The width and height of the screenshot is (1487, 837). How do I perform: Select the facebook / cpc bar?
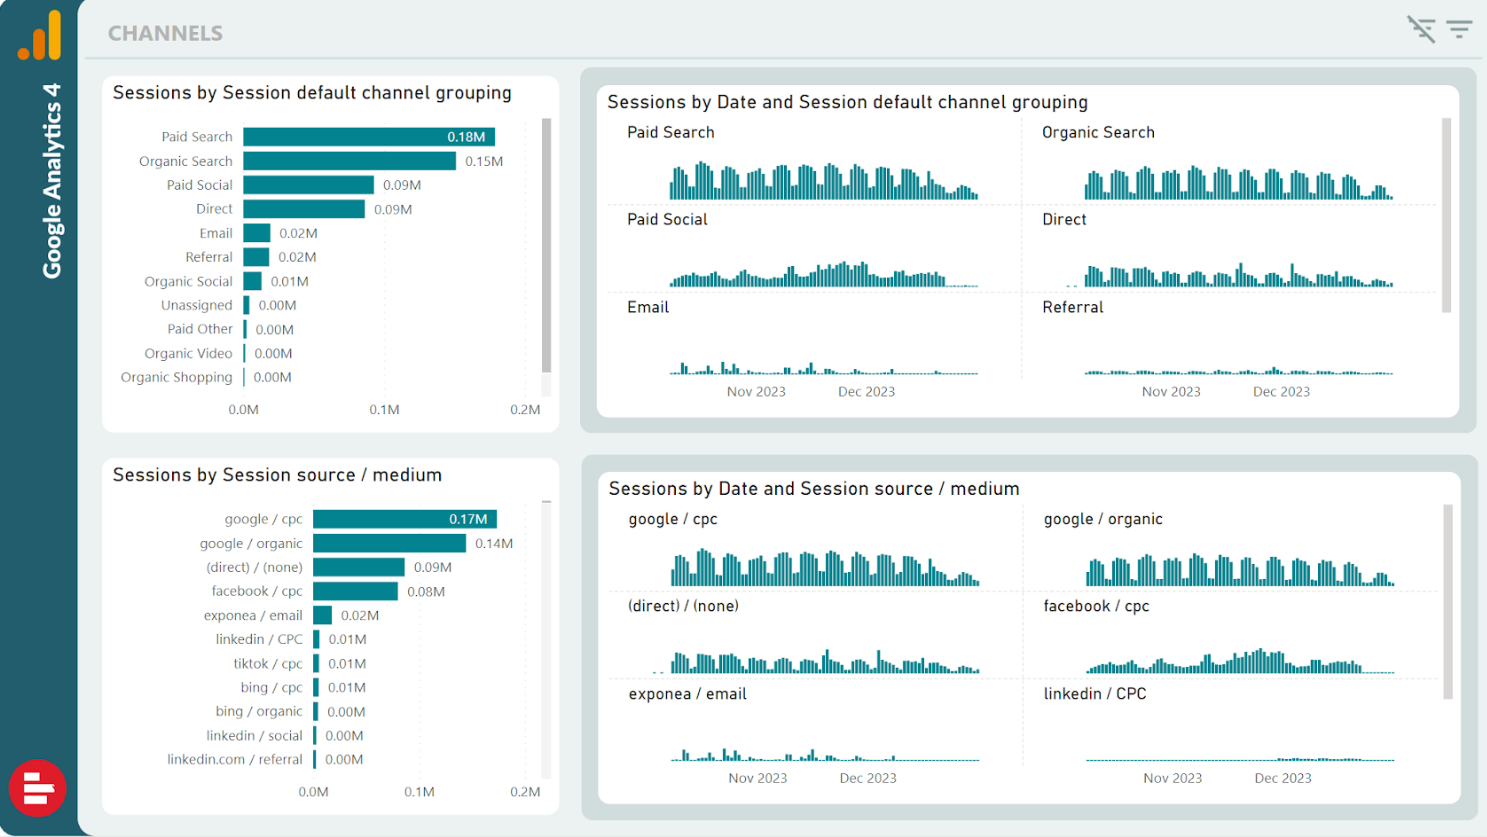[x=355, y=591]
